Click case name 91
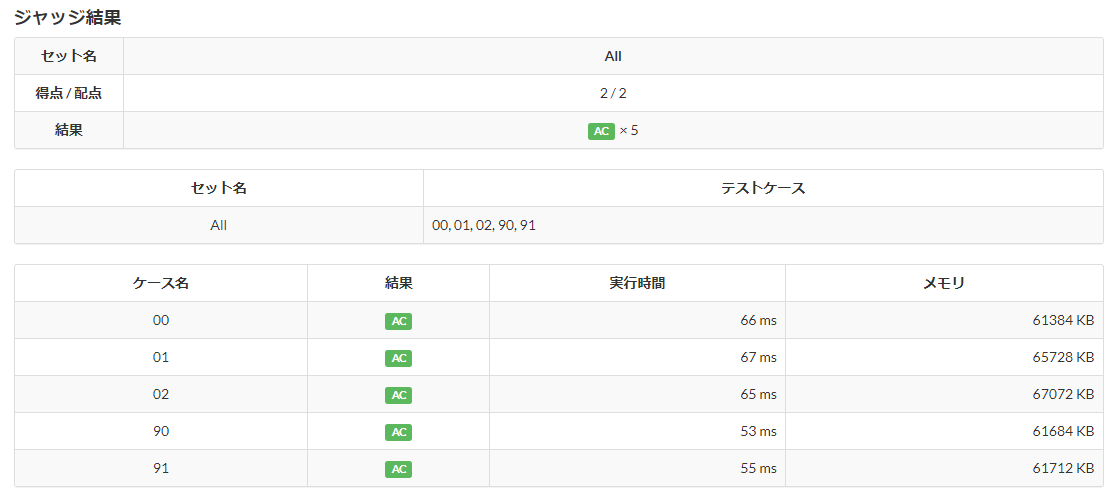The image size is (1119, 503). [x=161, y=469]
